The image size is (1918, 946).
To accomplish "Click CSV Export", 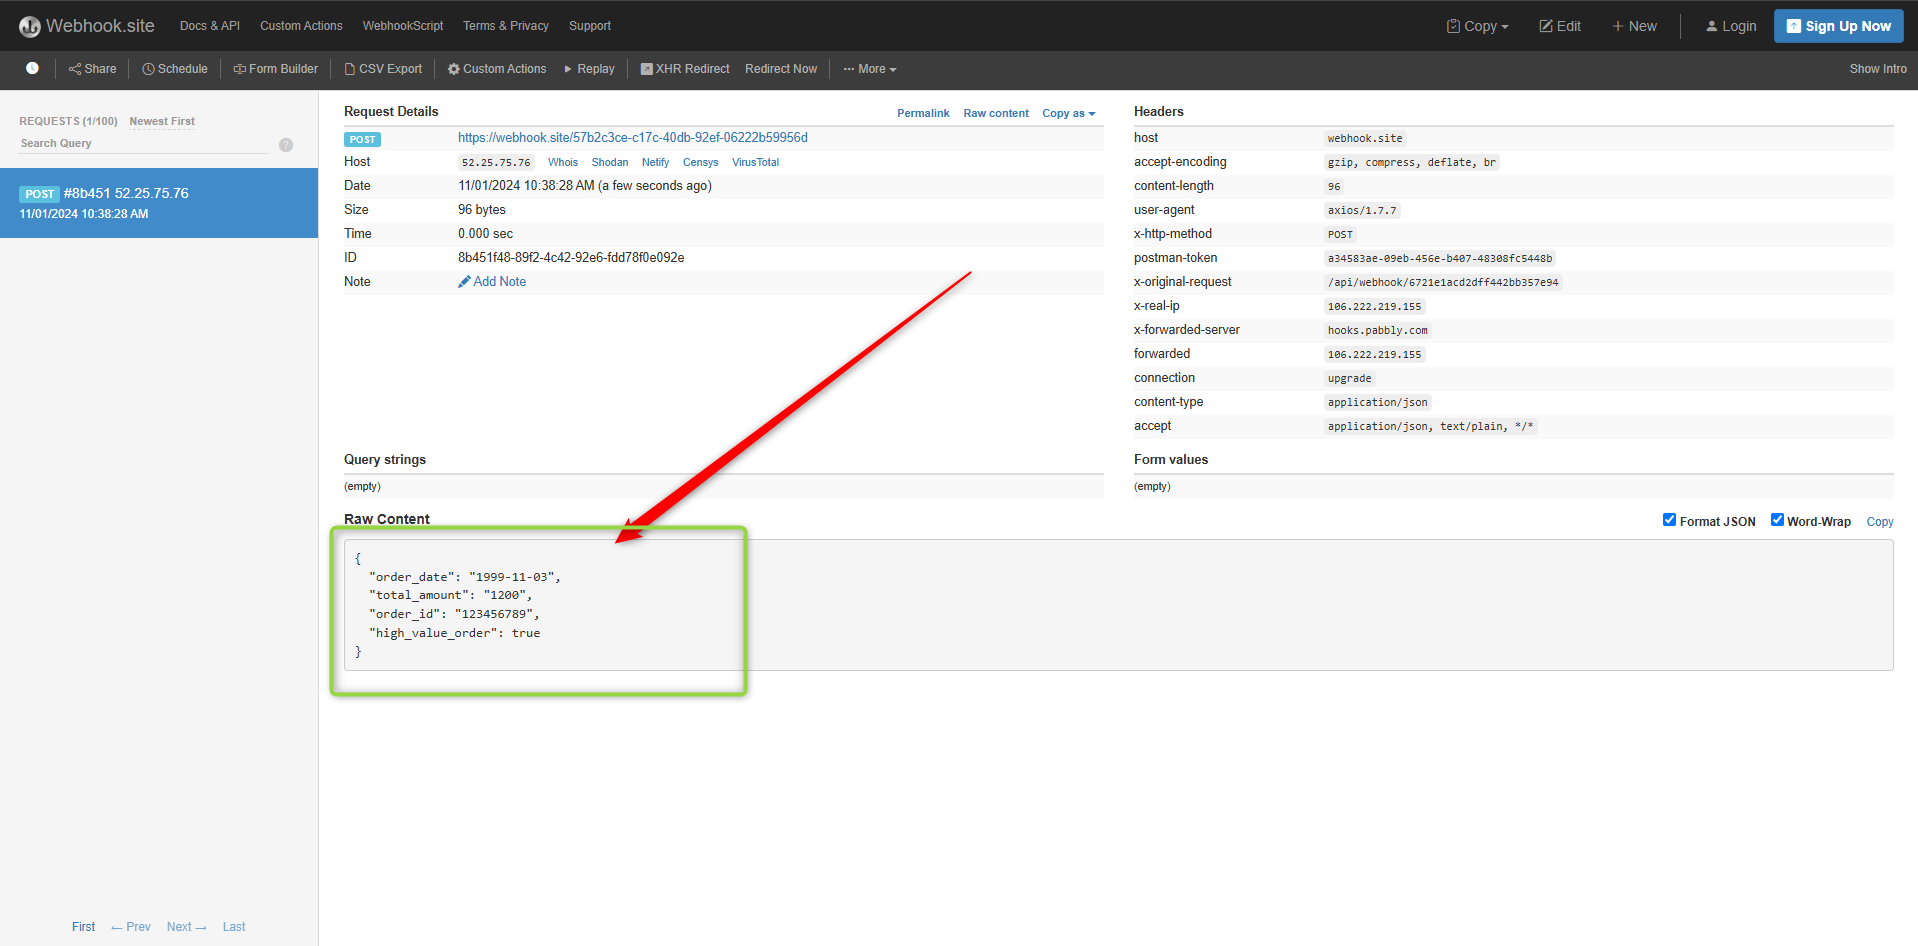I will tap(383, 69).
